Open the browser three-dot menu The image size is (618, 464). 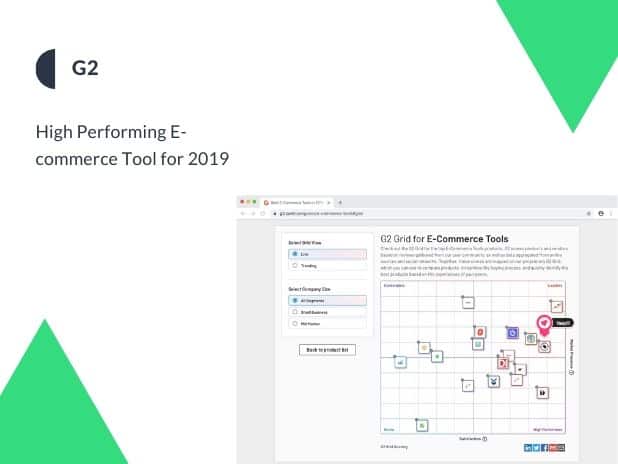[x=611, y=214]
